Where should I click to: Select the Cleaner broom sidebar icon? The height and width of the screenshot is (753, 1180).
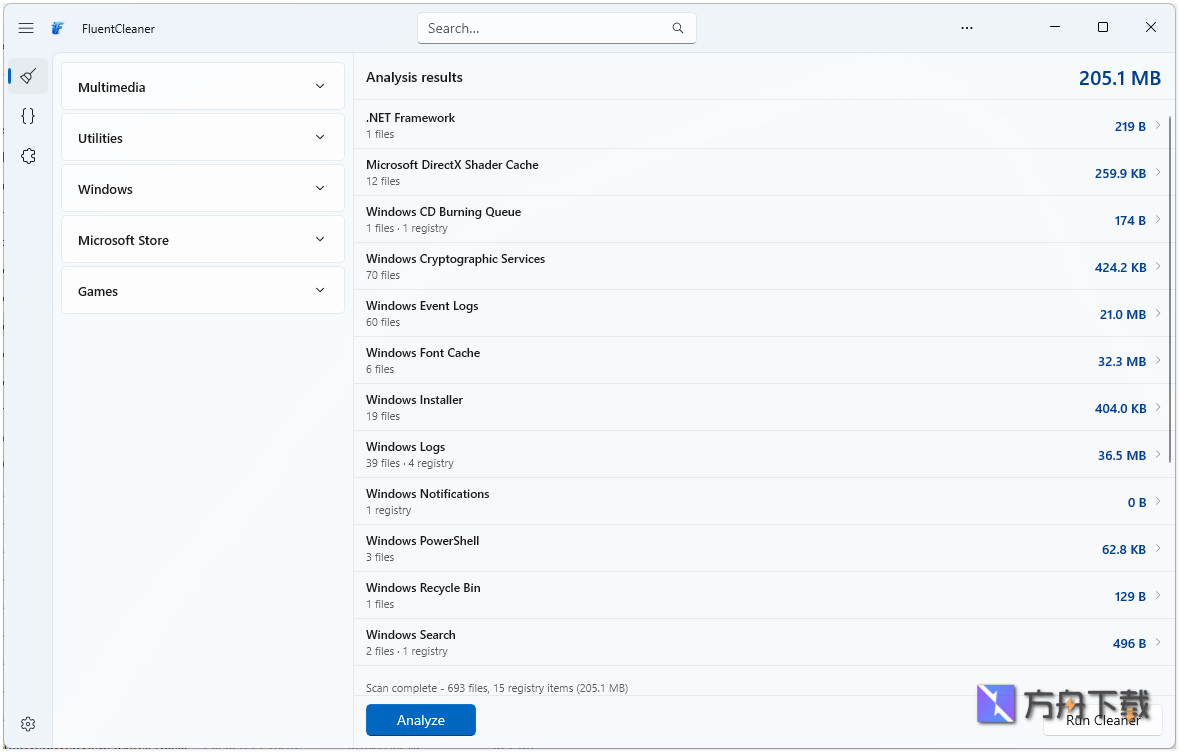tap(29, 76)
